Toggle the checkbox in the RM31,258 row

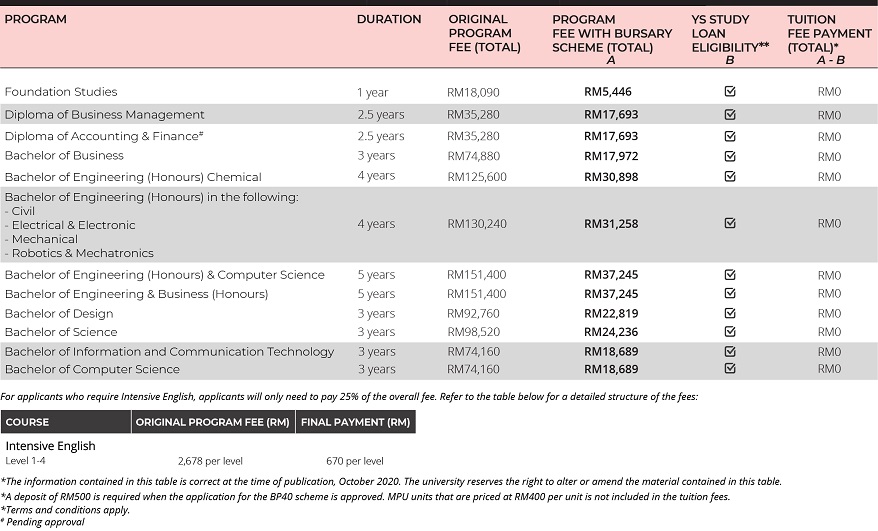729,224
